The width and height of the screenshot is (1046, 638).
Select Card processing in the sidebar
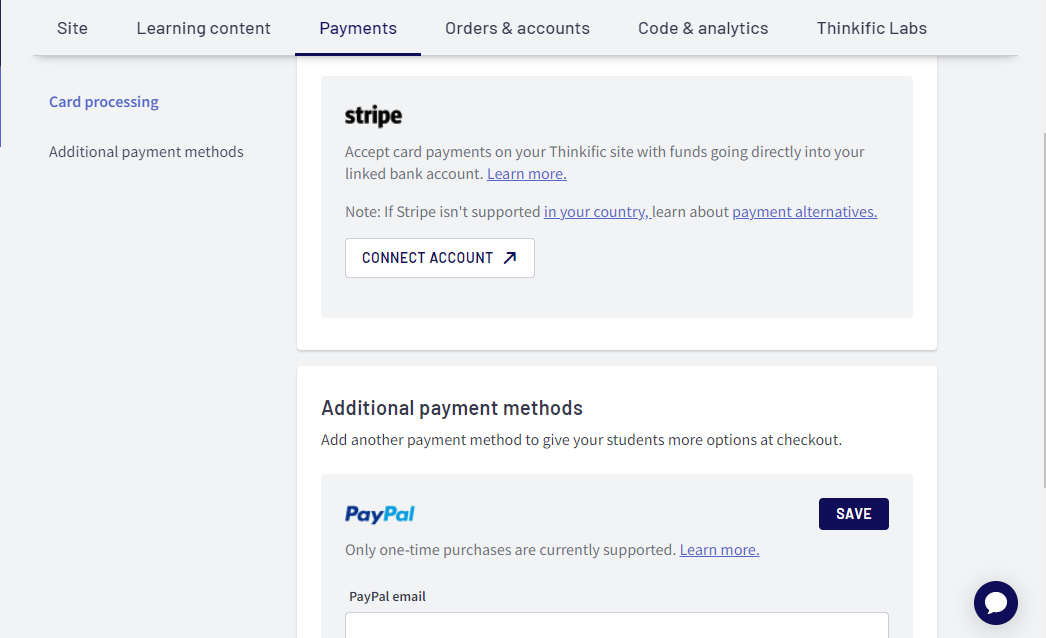[104, 101]
